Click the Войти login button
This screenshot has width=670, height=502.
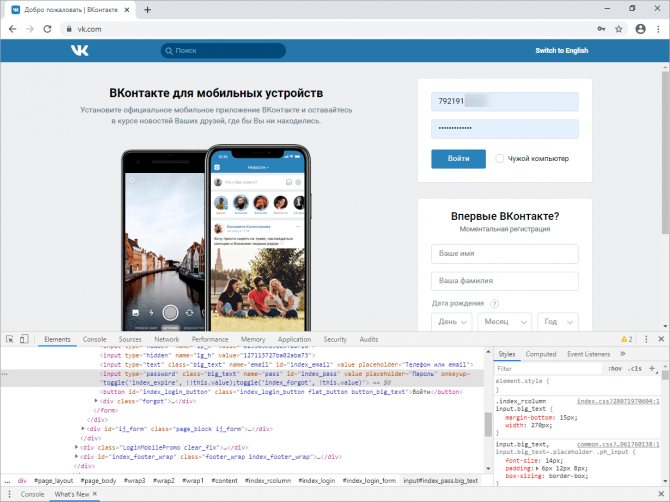(458, 159)
